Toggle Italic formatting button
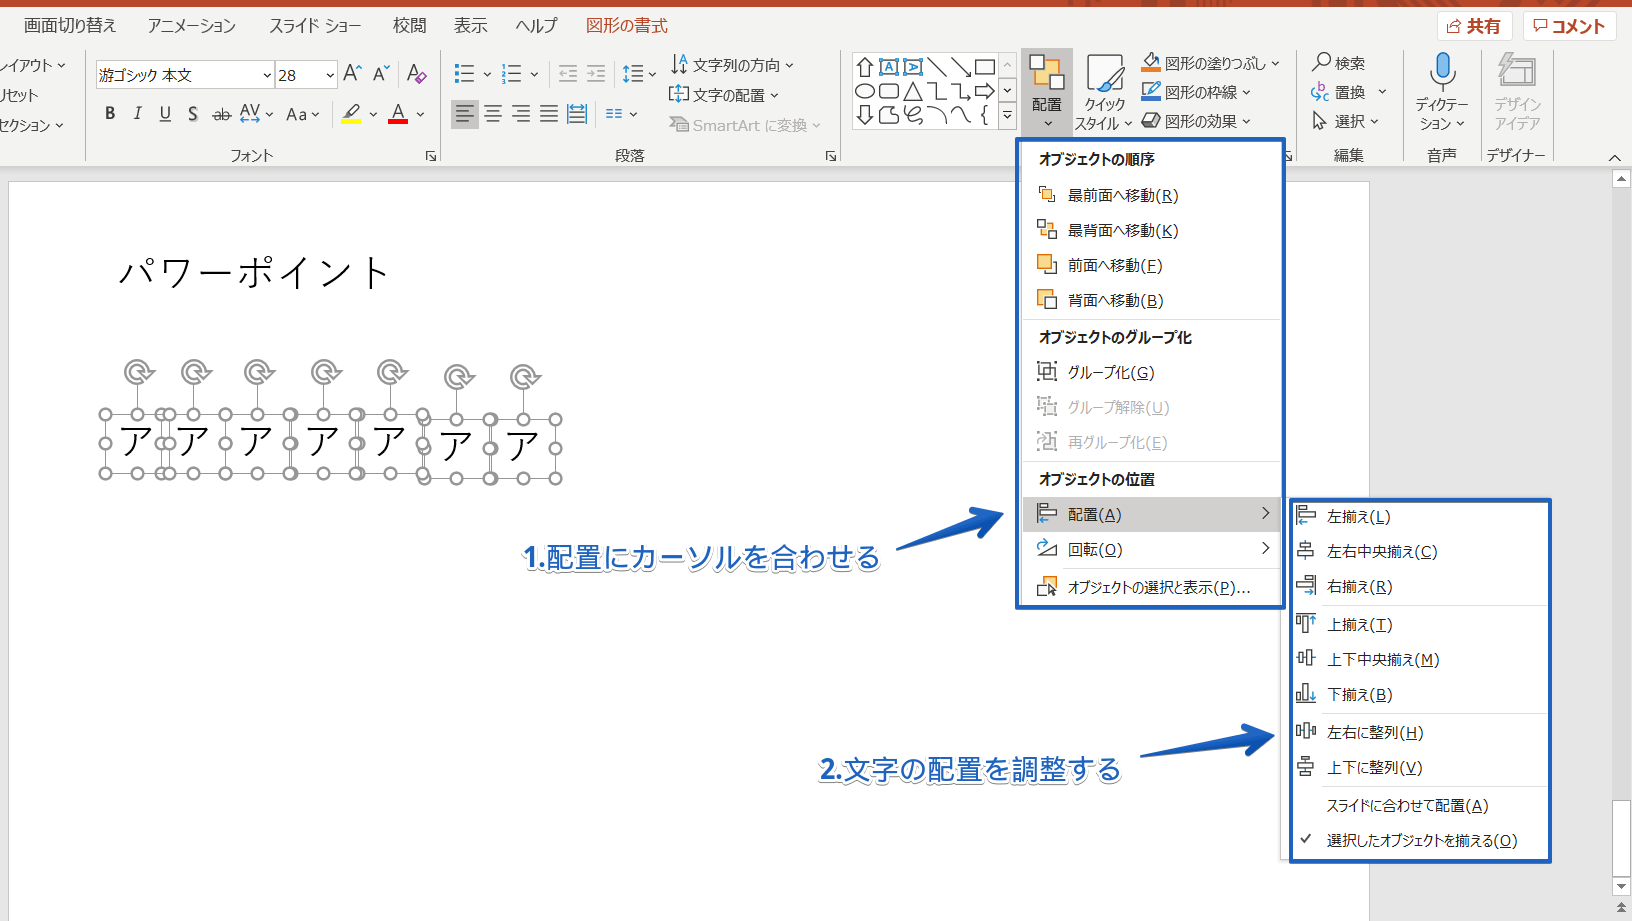The width and height of the screenshot is (1632, 921). pos(138,114)
